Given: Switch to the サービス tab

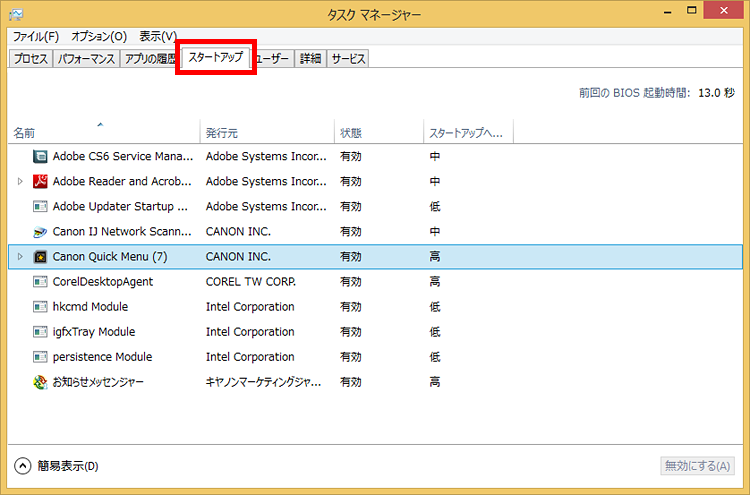Looking at the screenshot, I should [349, 59].
